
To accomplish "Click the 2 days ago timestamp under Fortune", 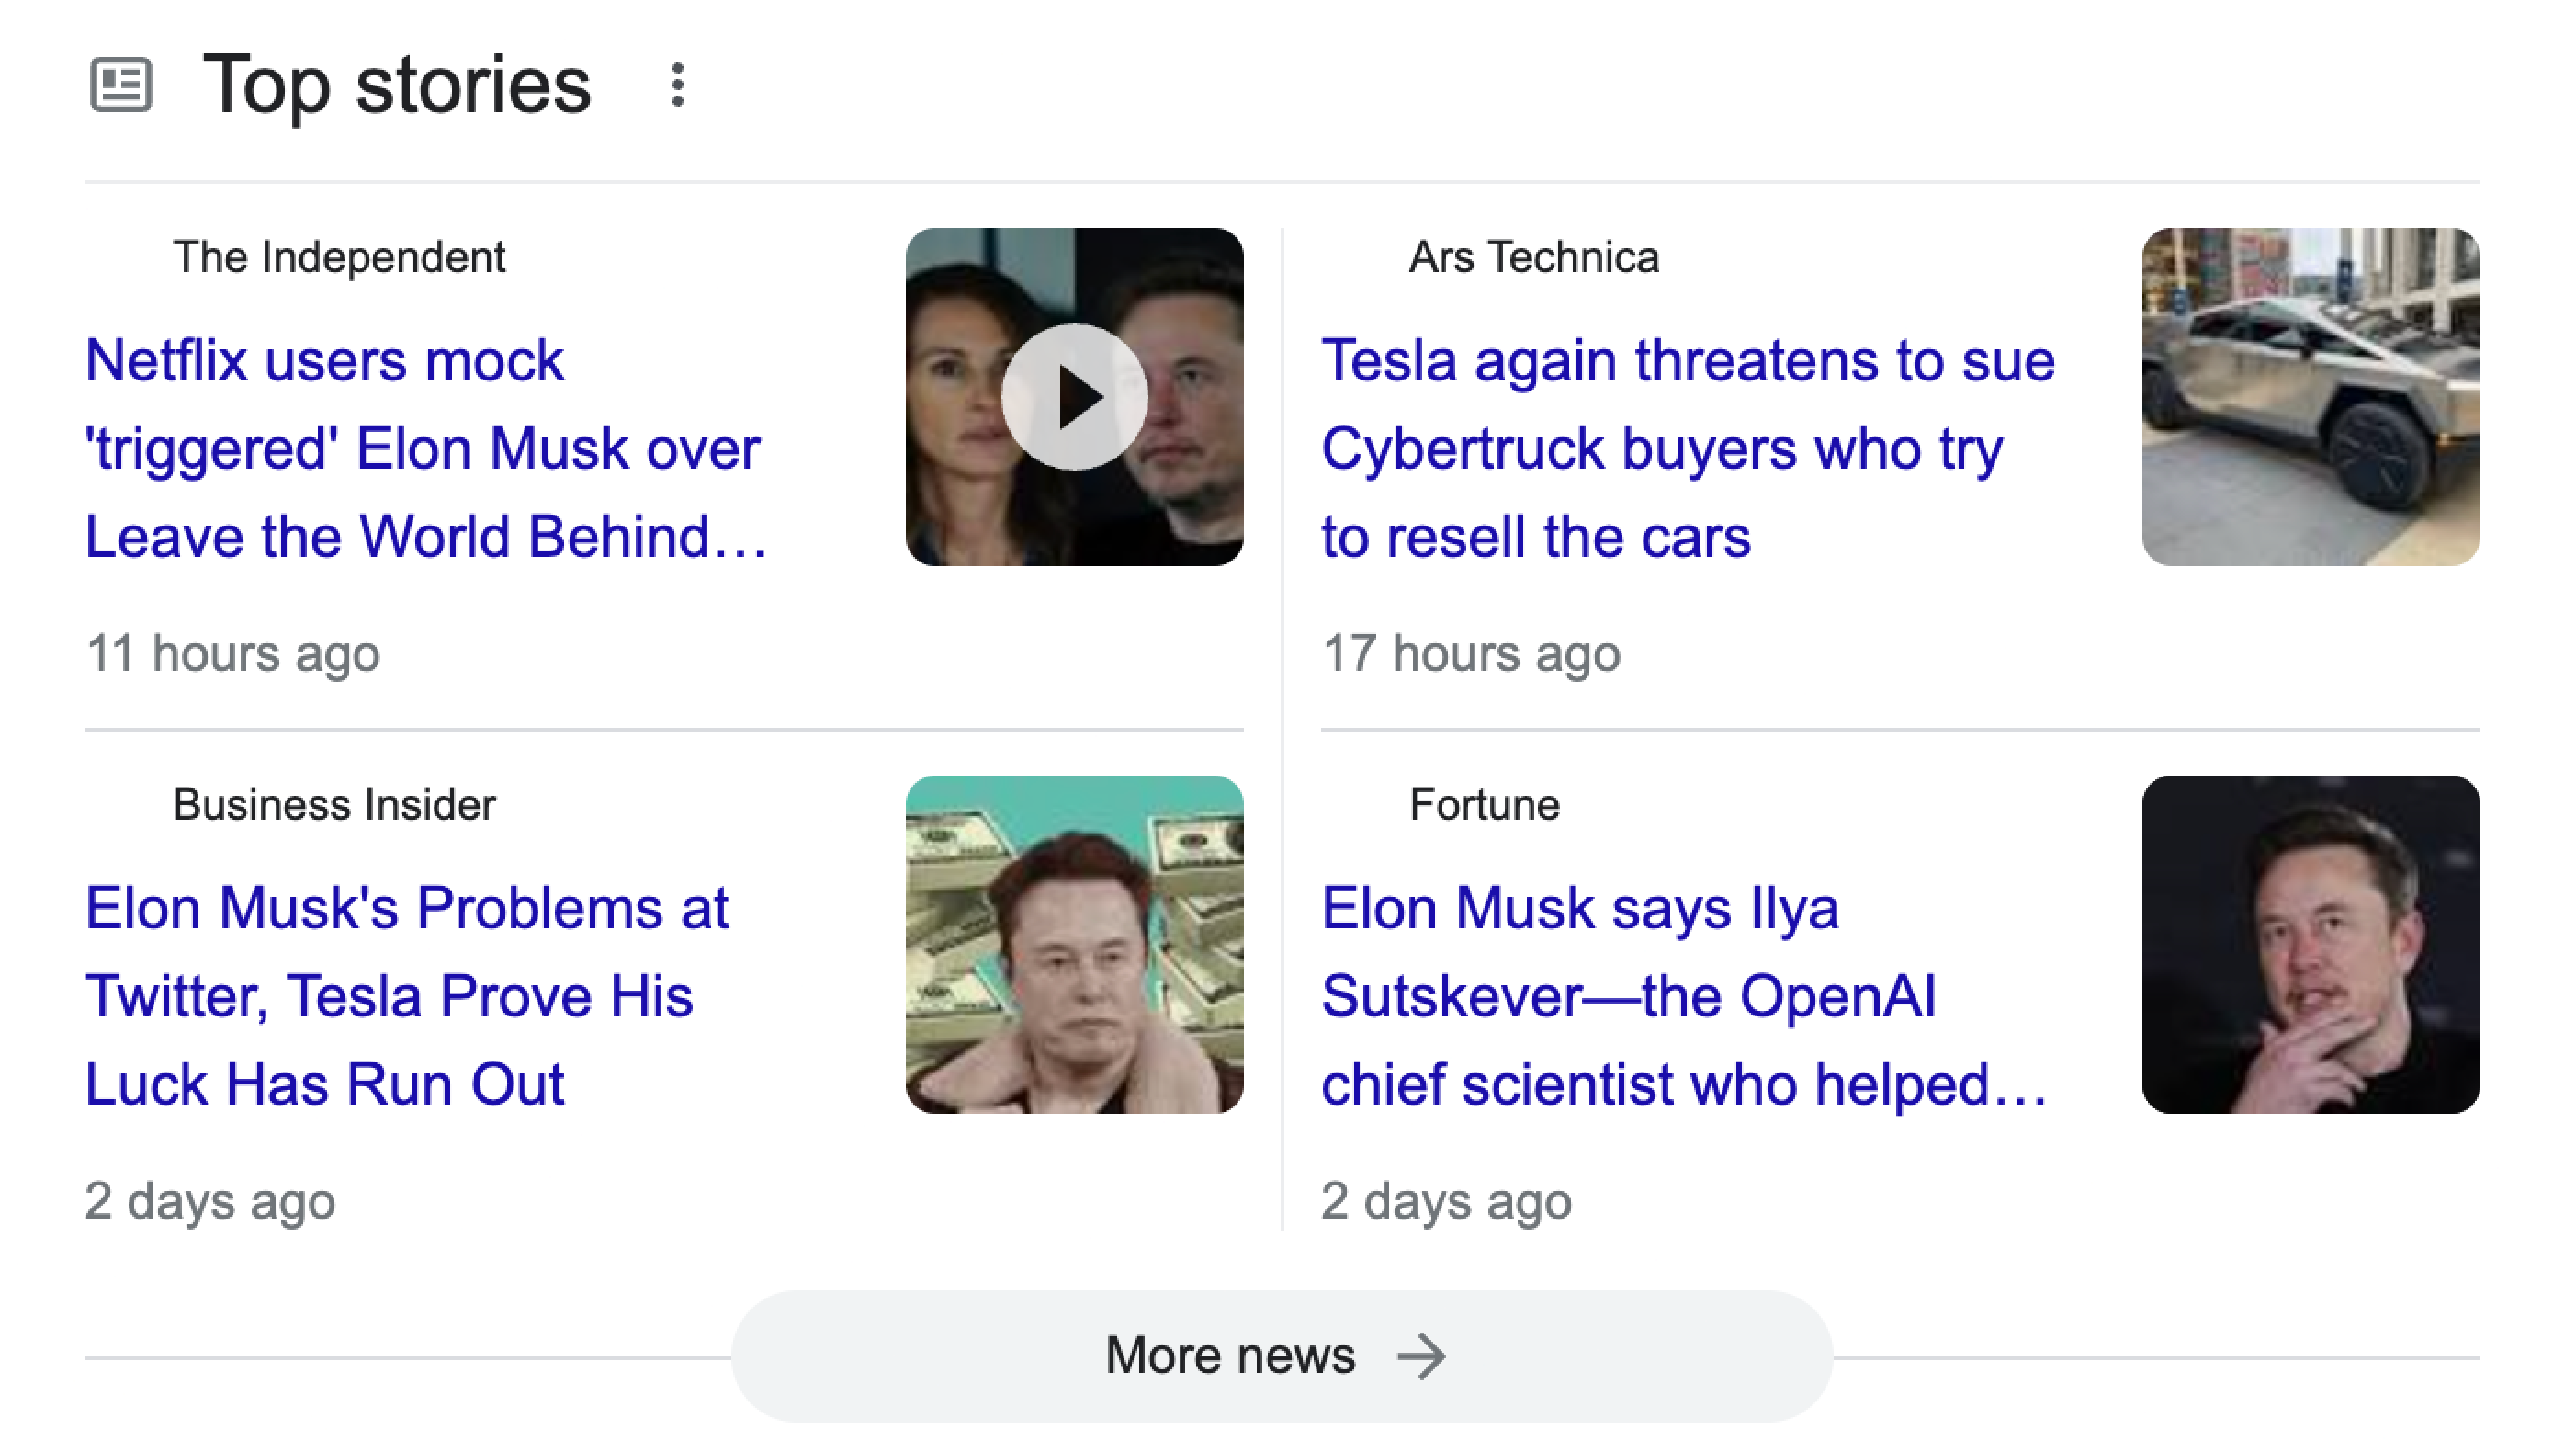I will [x=1446, y=1201].
